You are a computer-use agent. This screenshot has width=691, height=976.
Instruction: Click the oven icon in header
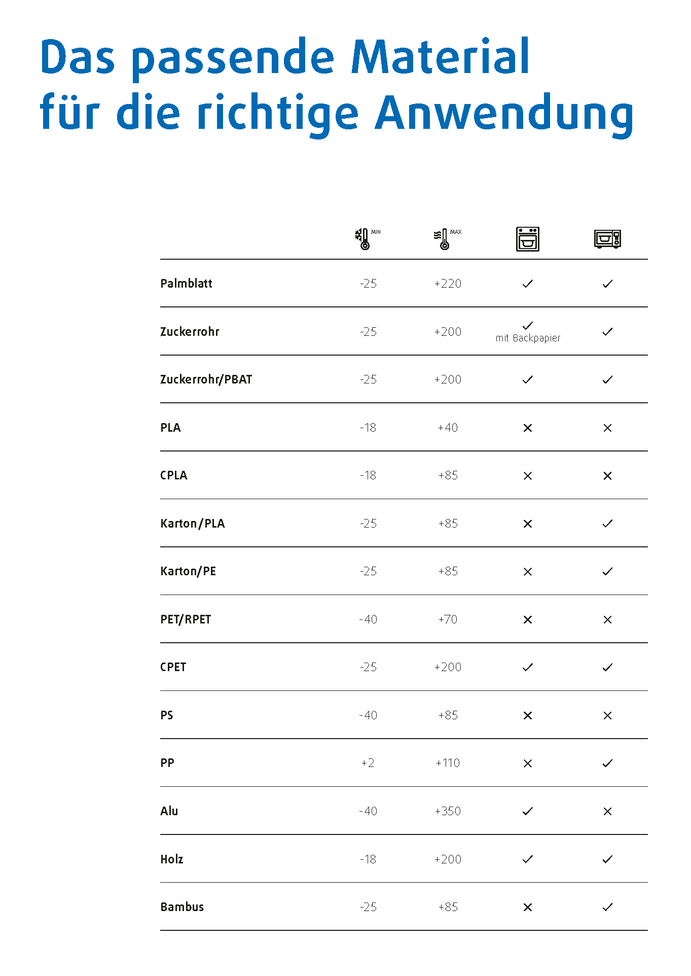click(527, 238)
